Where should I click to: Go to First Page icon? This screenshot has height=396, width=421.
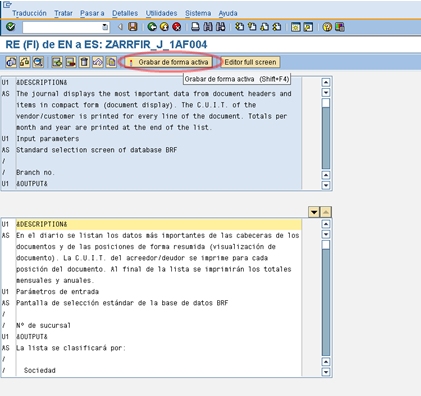pyautogui.click(x=239, y=27)
